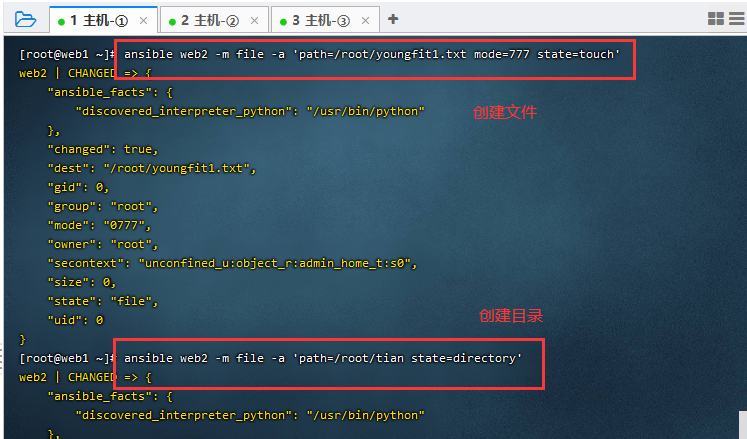747x439 pixels.
Task: Click the "gid": 0 line
Action: point(78,187)
